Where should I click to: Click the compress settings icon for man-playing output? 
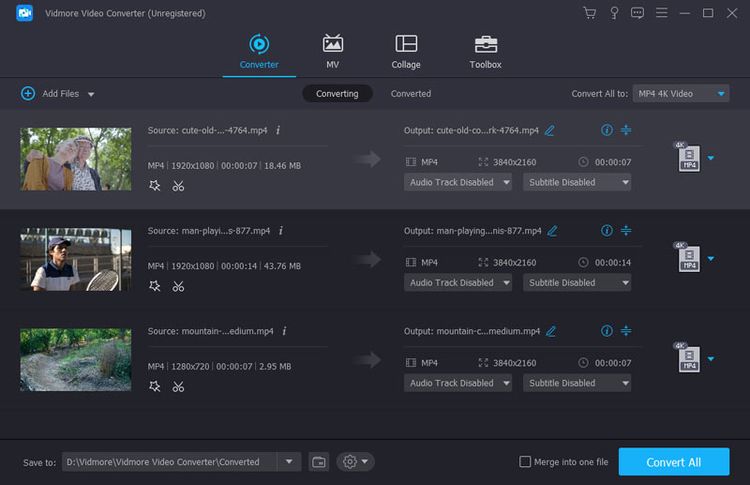(627, 231)
